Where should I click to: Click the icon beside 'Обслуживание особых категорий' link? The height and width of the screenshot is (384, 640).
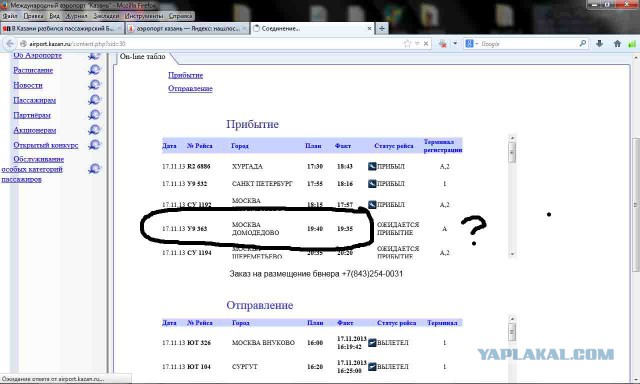click(94, 169)
